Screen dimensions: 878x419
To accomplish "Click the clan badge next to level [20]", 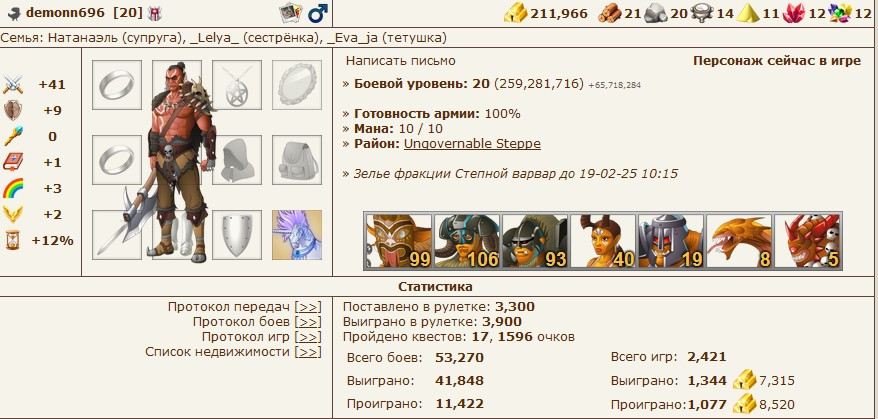I will pyautogui.click(x=154, y=13).
